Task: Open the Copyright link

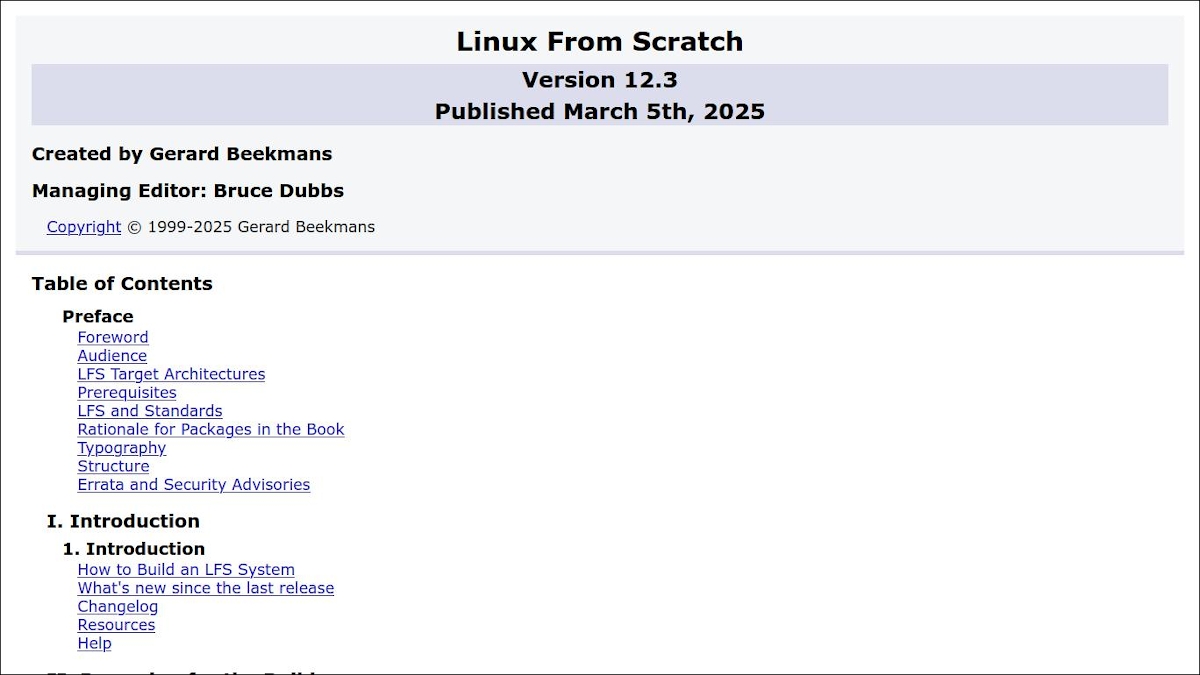Action: pos(84,227)
